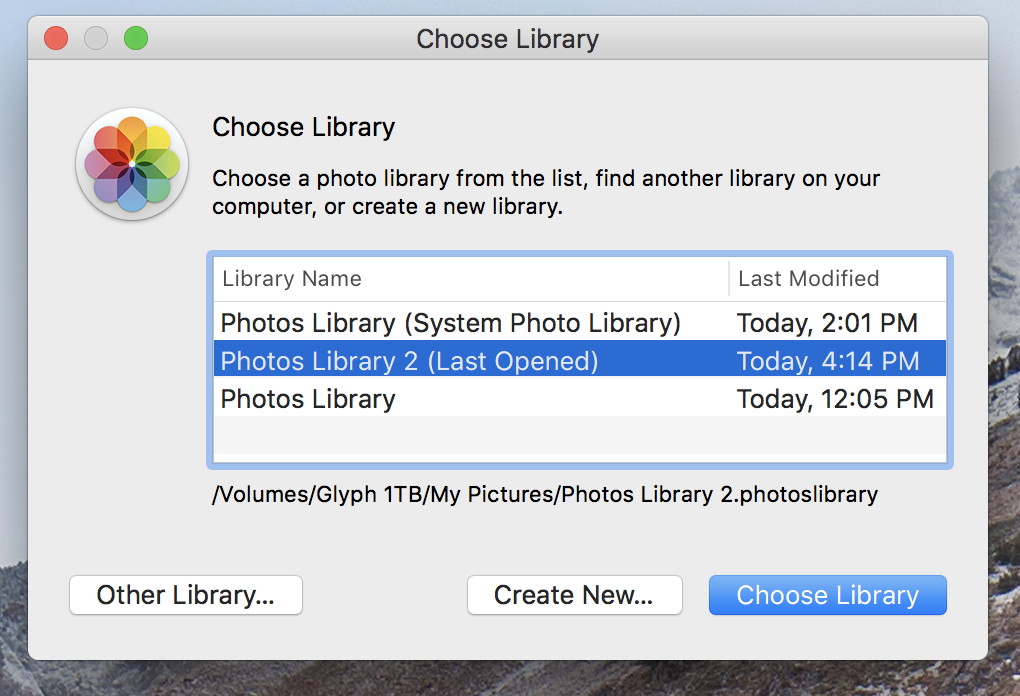This screenshot has height=696, width=1020.
Task: Select Photos Library (System Photo Library) row
Action: pos(580,323)
